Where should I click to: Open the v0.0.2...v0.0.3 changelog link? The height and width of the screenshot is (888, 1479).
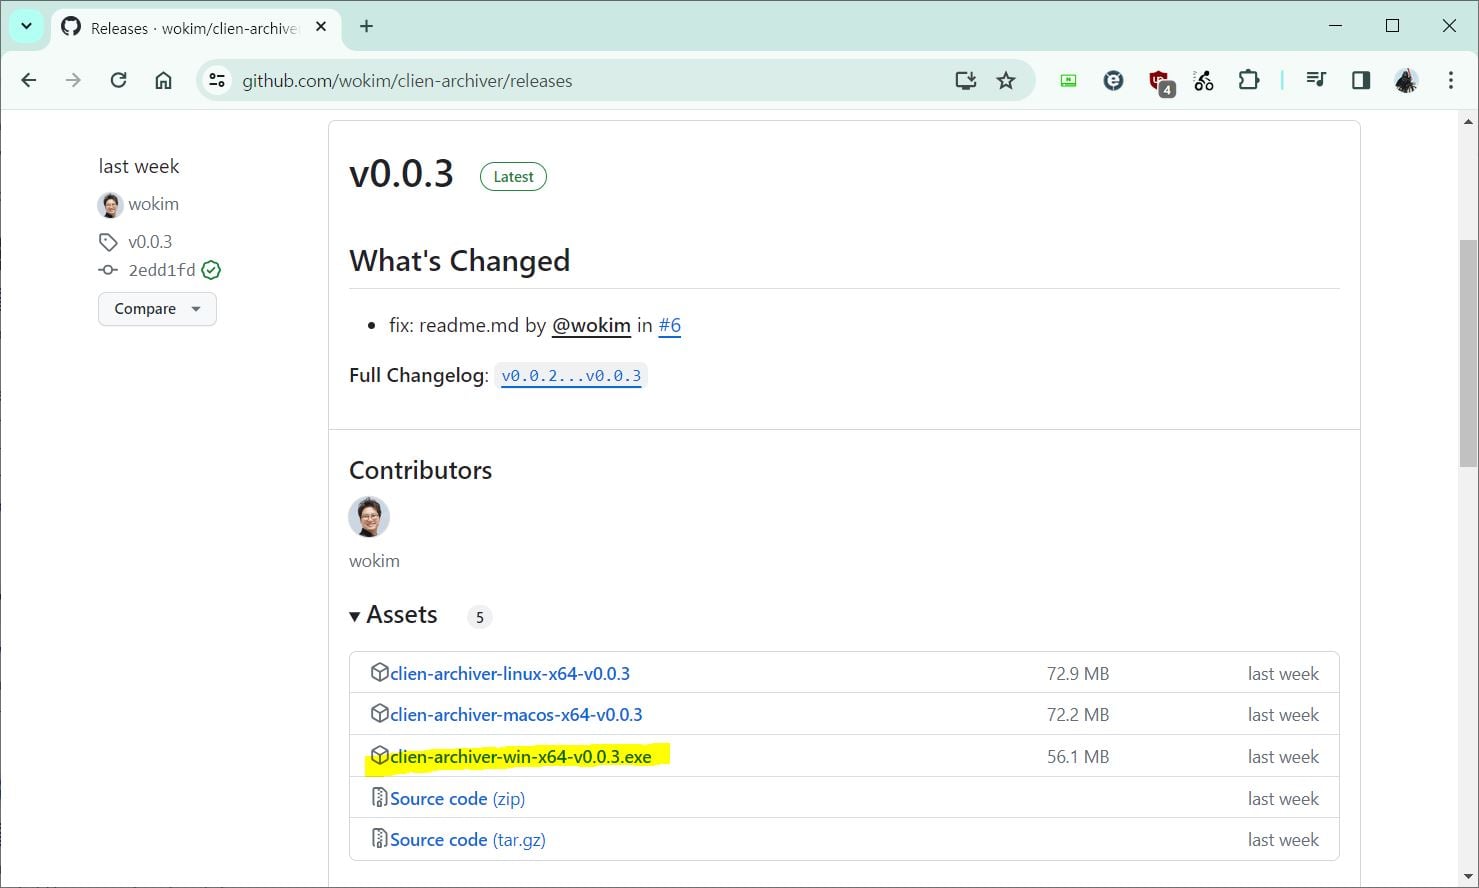pos(571,376)
